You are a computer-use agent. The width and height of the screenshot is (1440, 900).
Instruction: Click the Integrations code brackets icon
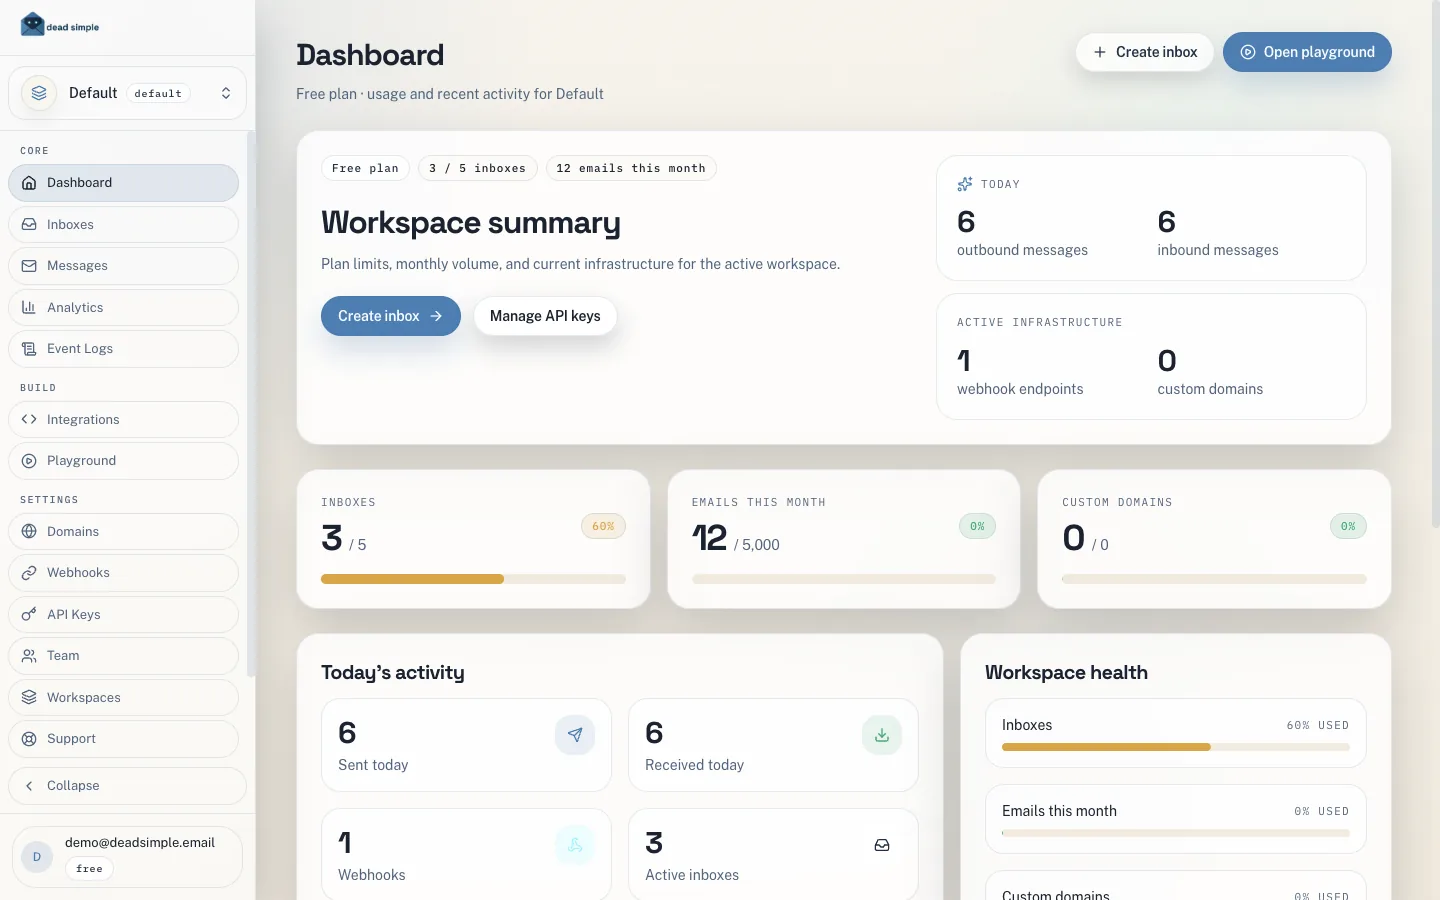click(x=29, y=420)
